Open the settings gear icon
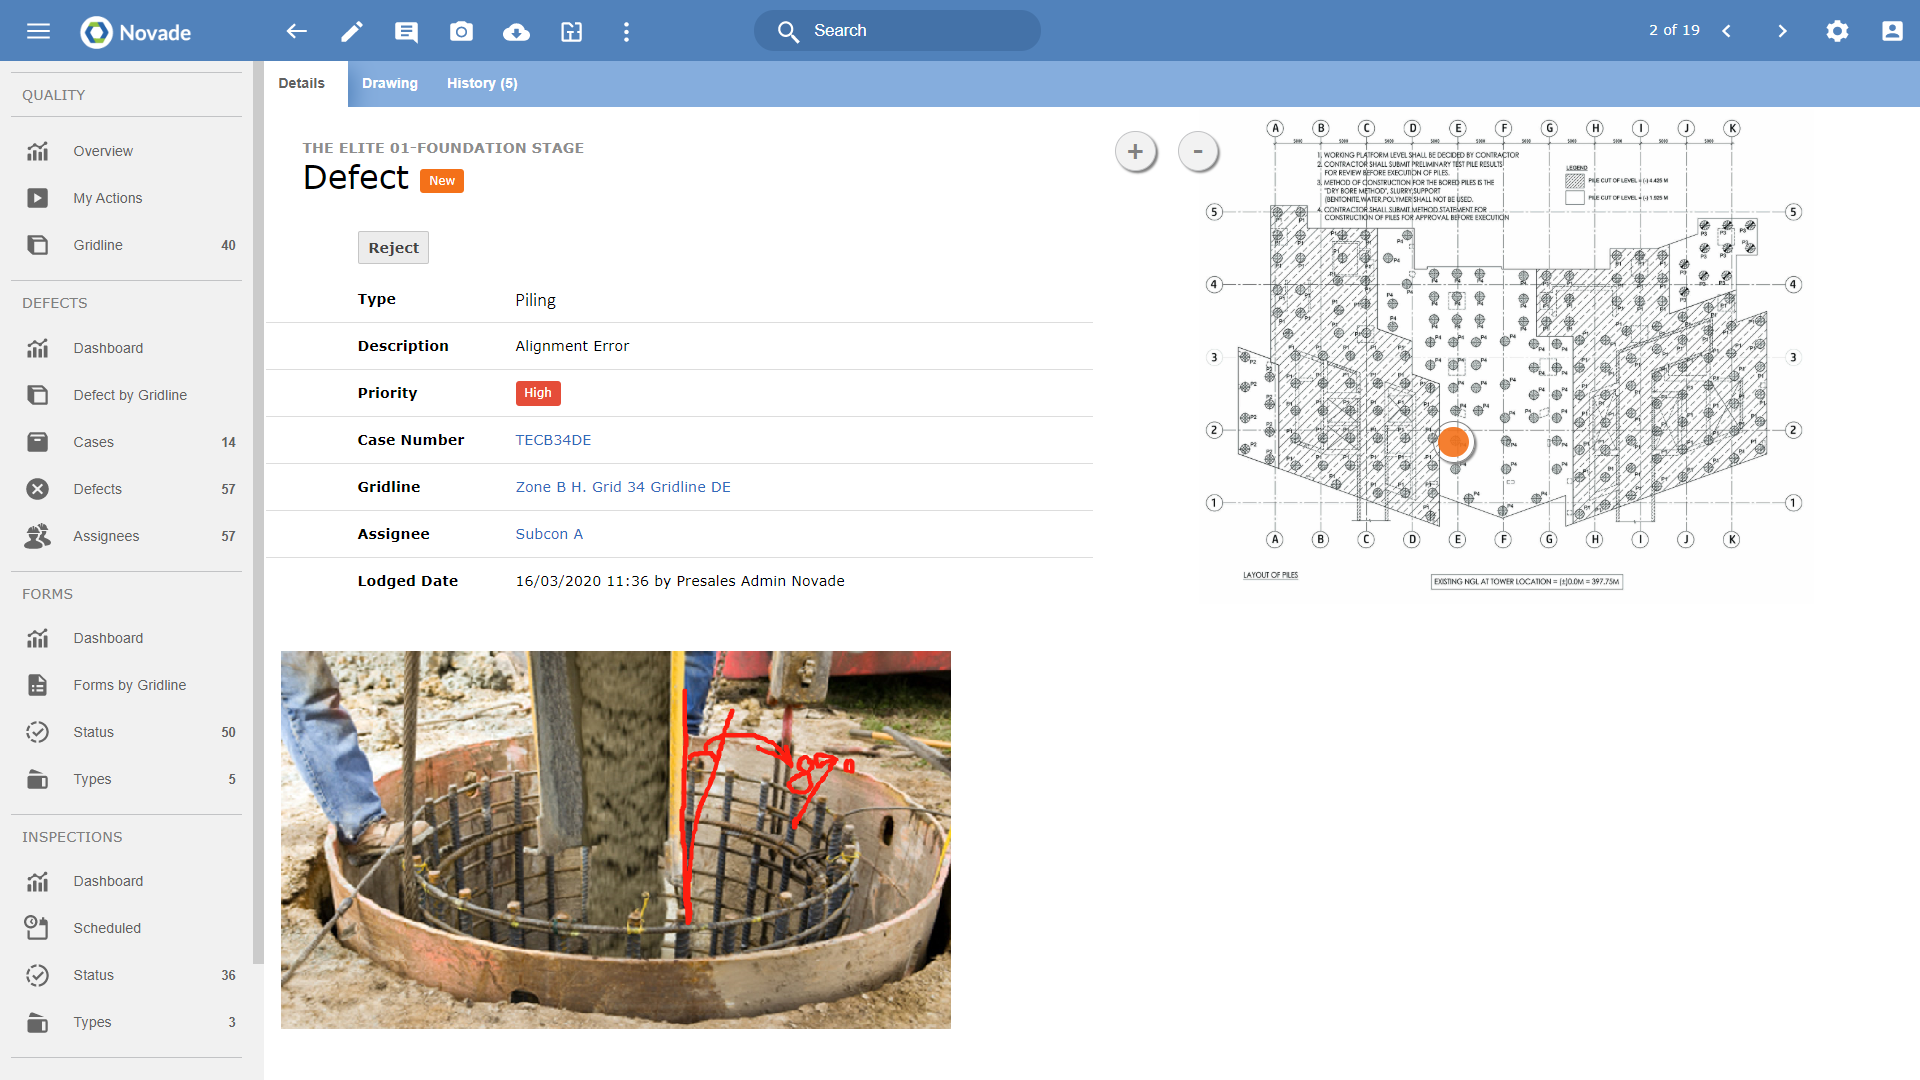The image size is (1920, 1080). click(1837, 31)
